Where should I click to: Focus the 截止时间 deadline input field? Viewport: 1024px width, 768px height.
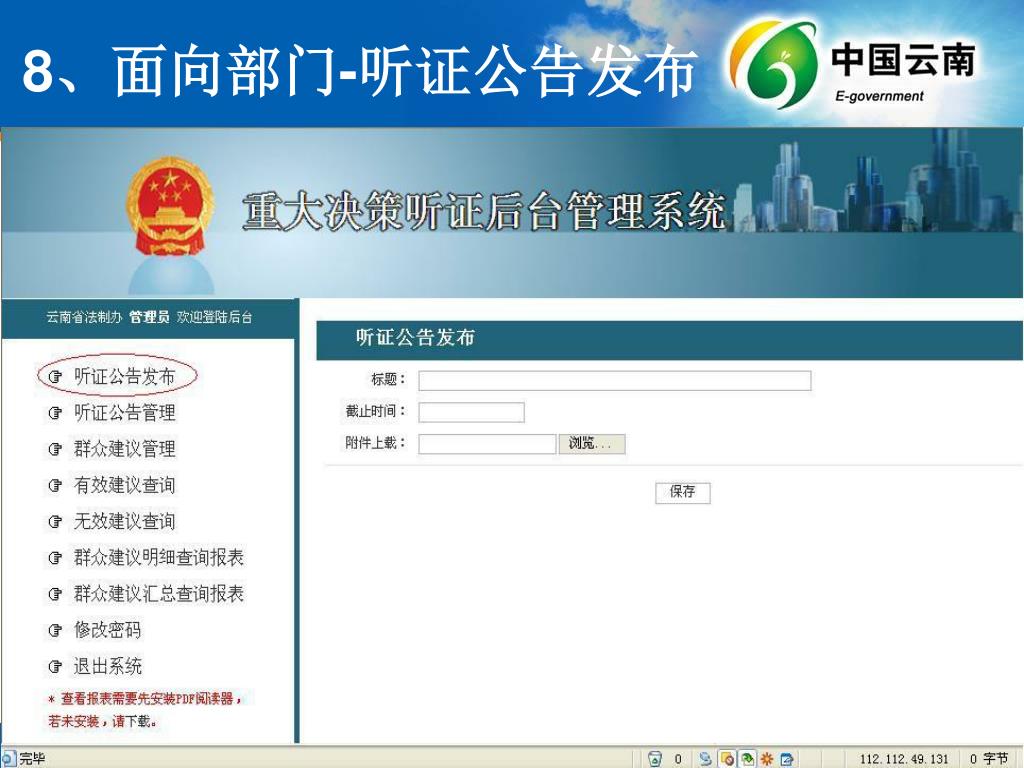tap(472, 412)
